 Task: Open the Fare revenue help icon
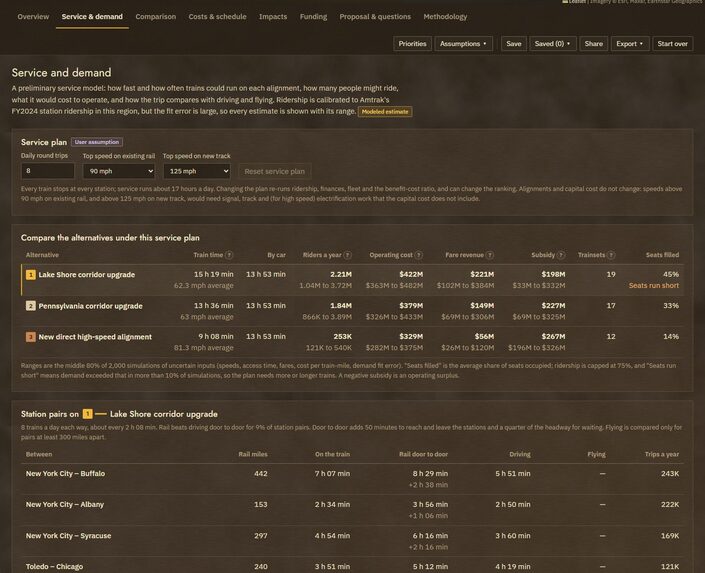[x=490, y=255]
